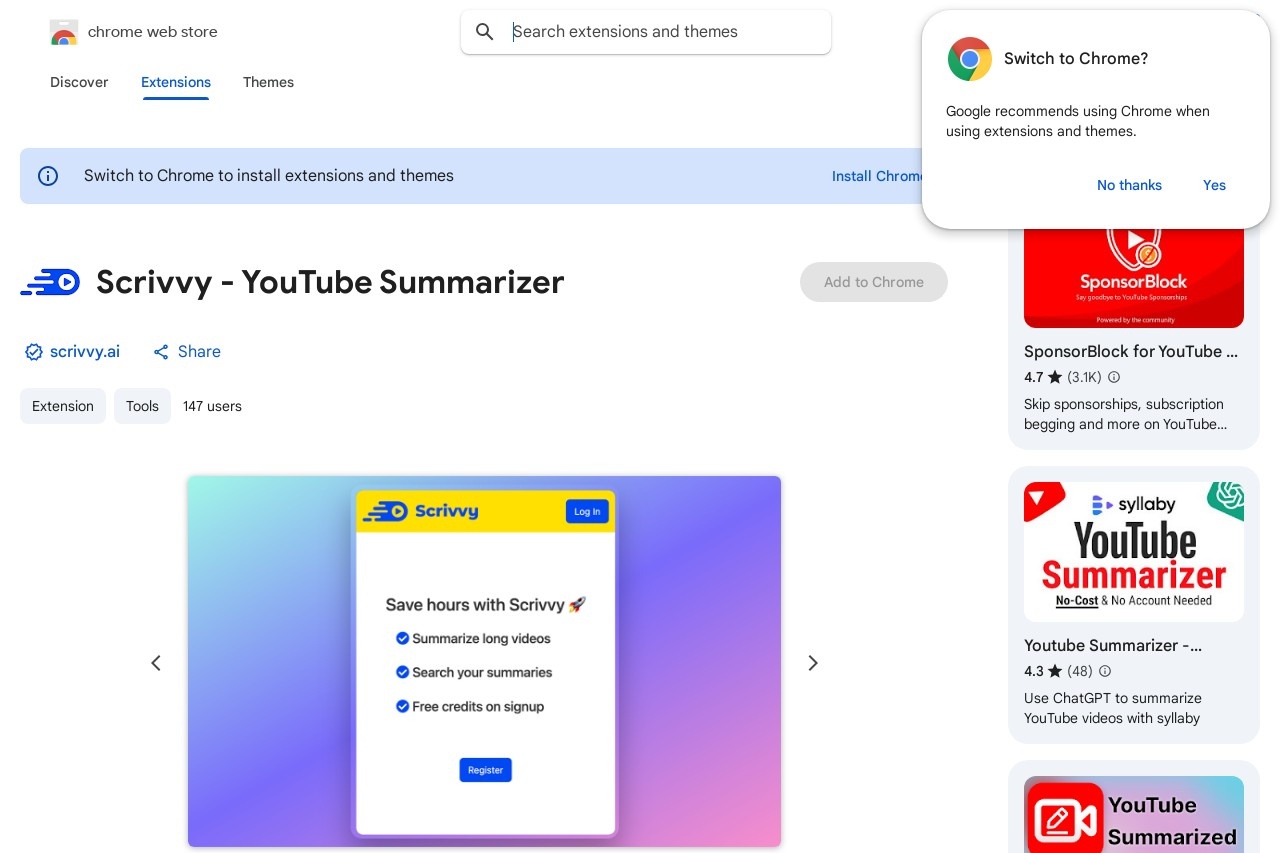
Task: Open the YouTube Summarized extension thumbnail
Action: (1134, 814)
